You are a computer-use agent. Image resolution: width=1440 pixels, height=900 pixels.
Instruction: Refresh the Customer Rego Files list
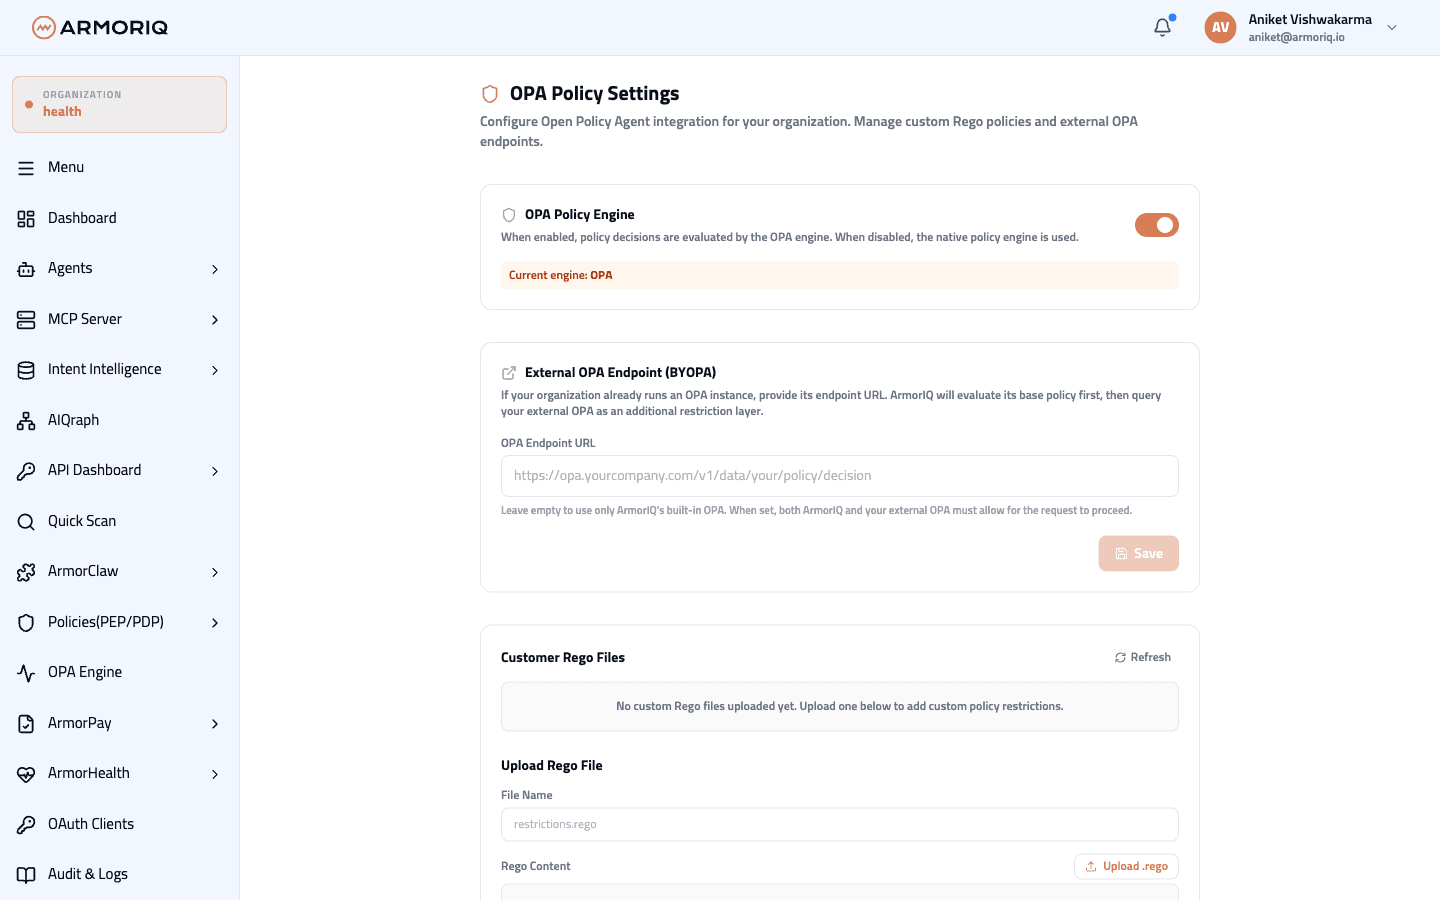1143,657
